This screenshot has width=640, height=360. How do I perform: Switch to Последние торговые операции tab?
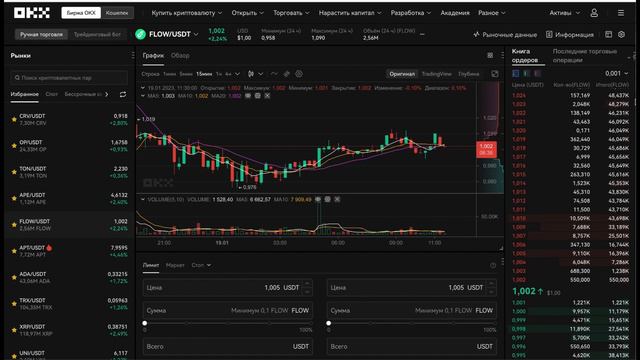tap(584, 56)
